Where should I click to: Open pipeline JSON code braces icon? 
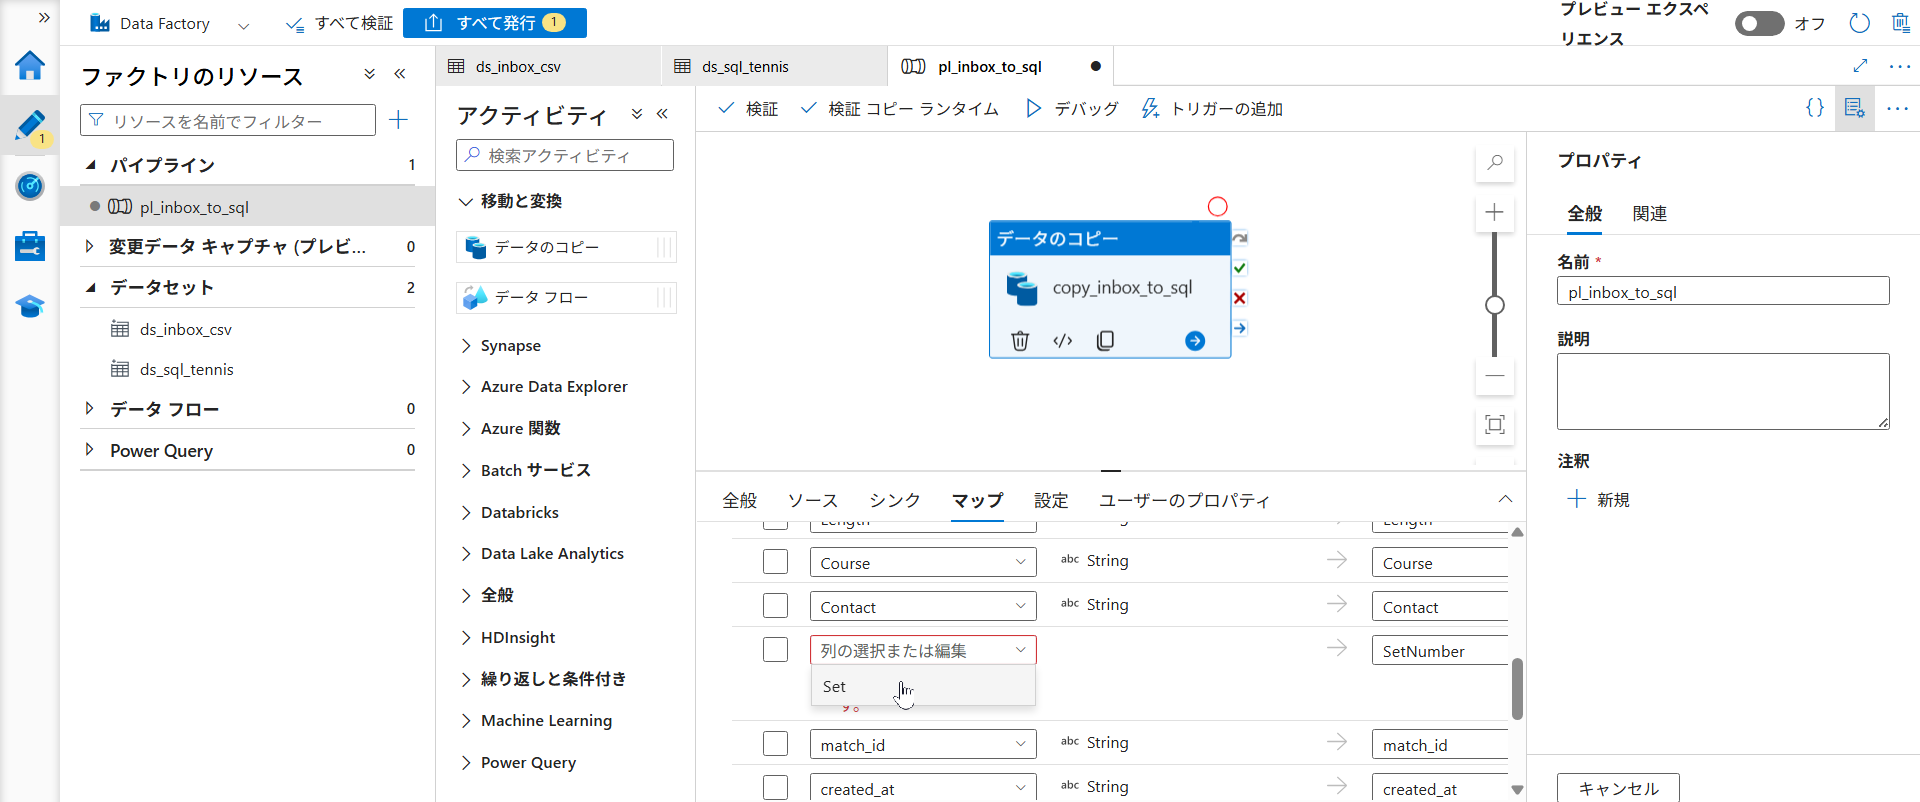coord(1814,108)
